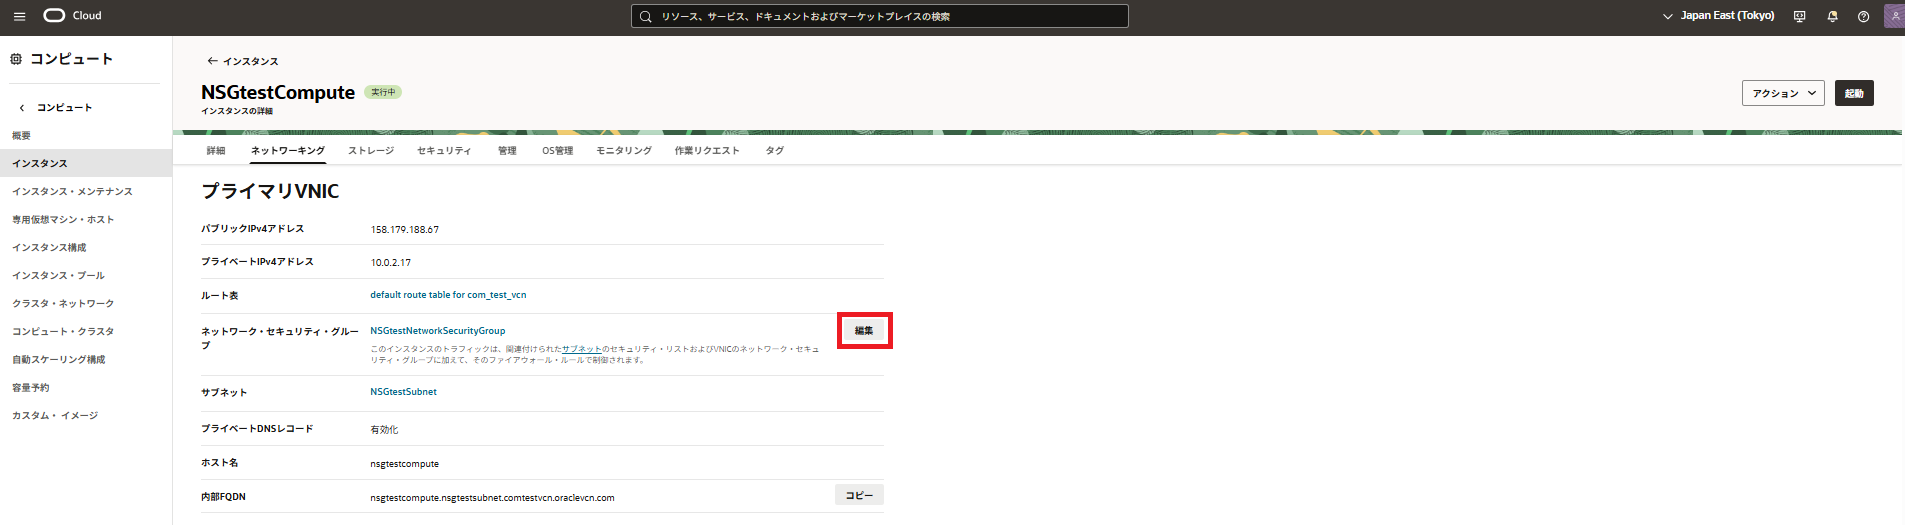Focus the resource search field
Image resolution: width=1905 pixels, height=525 pixels.
[x=880, y=16]
